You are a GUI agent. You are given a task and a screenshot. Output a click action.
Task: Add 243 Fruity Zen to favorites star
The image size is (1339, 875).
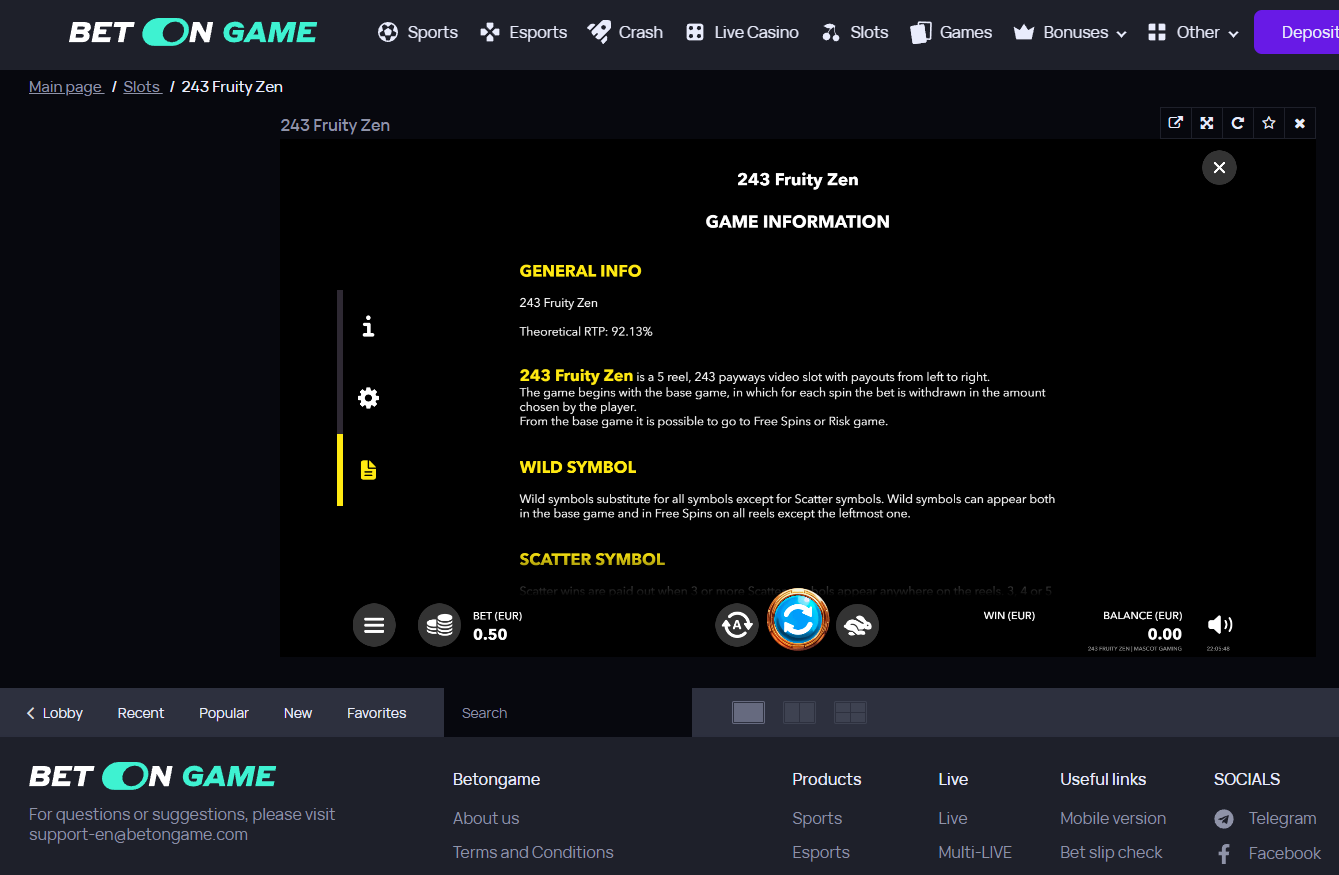click(x=1269, y=123)
